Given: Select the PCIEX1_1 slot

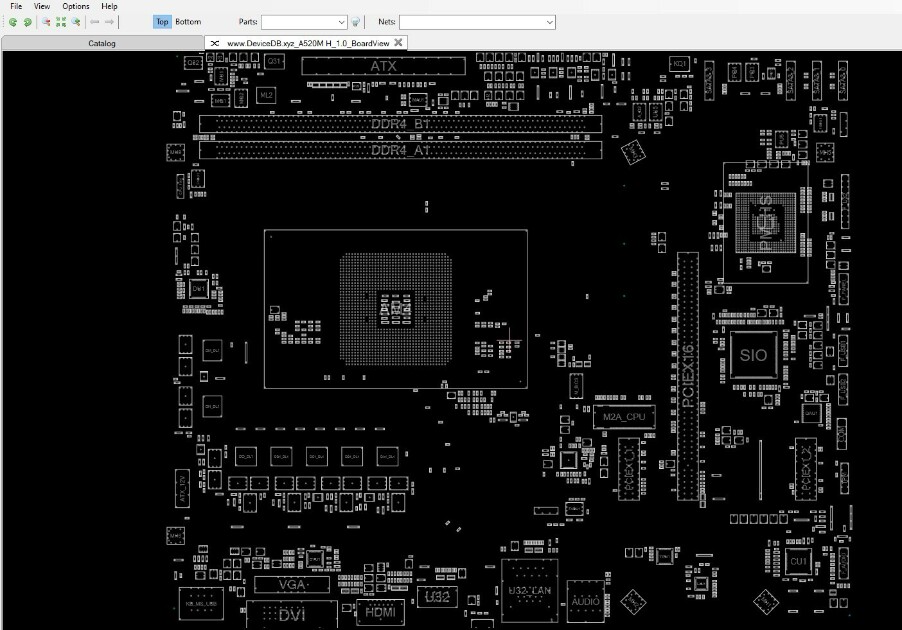Looking at the screenshot, I should point(628,468).
